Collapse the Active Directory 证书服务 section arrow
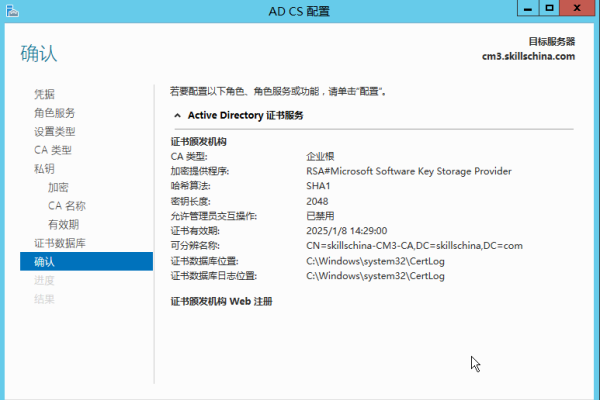 tap(177, 116)
